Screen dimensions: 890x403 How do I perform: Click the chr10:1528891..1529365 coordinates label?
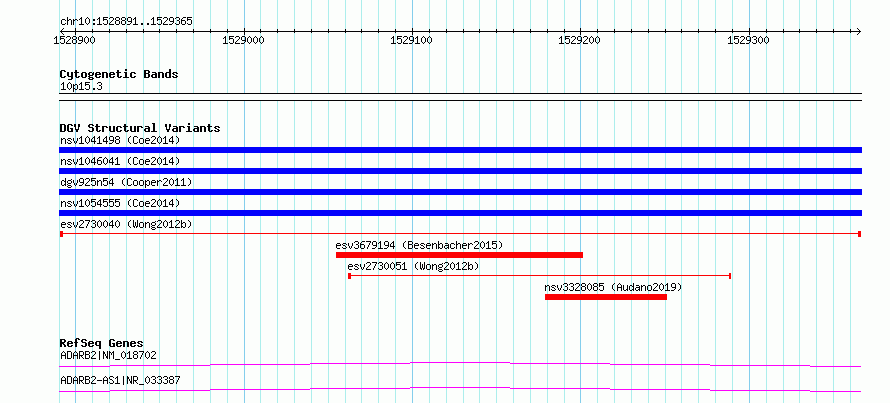point(126,22)
